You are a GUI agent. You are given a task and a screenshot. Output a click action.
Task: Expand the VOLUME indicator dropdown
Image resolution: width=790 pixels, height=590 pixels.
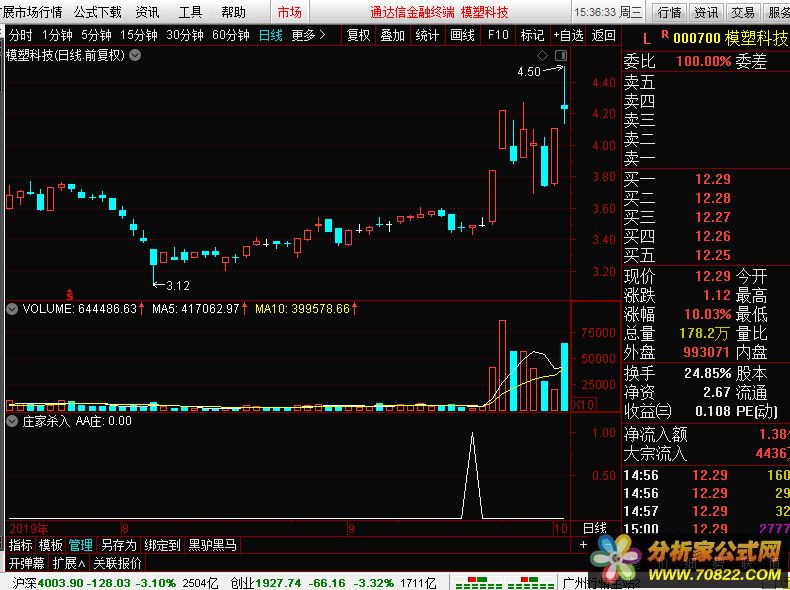pyautogui.click(x=12, y=309)
